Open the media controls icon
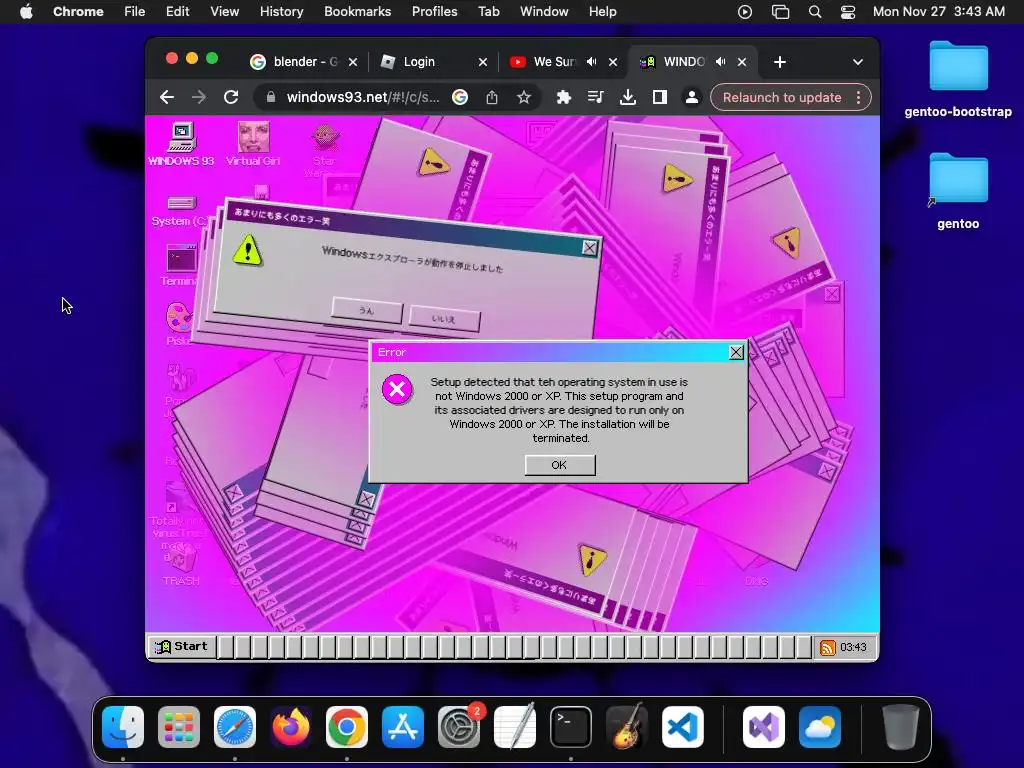1024x768 pixels. [596, 97]
